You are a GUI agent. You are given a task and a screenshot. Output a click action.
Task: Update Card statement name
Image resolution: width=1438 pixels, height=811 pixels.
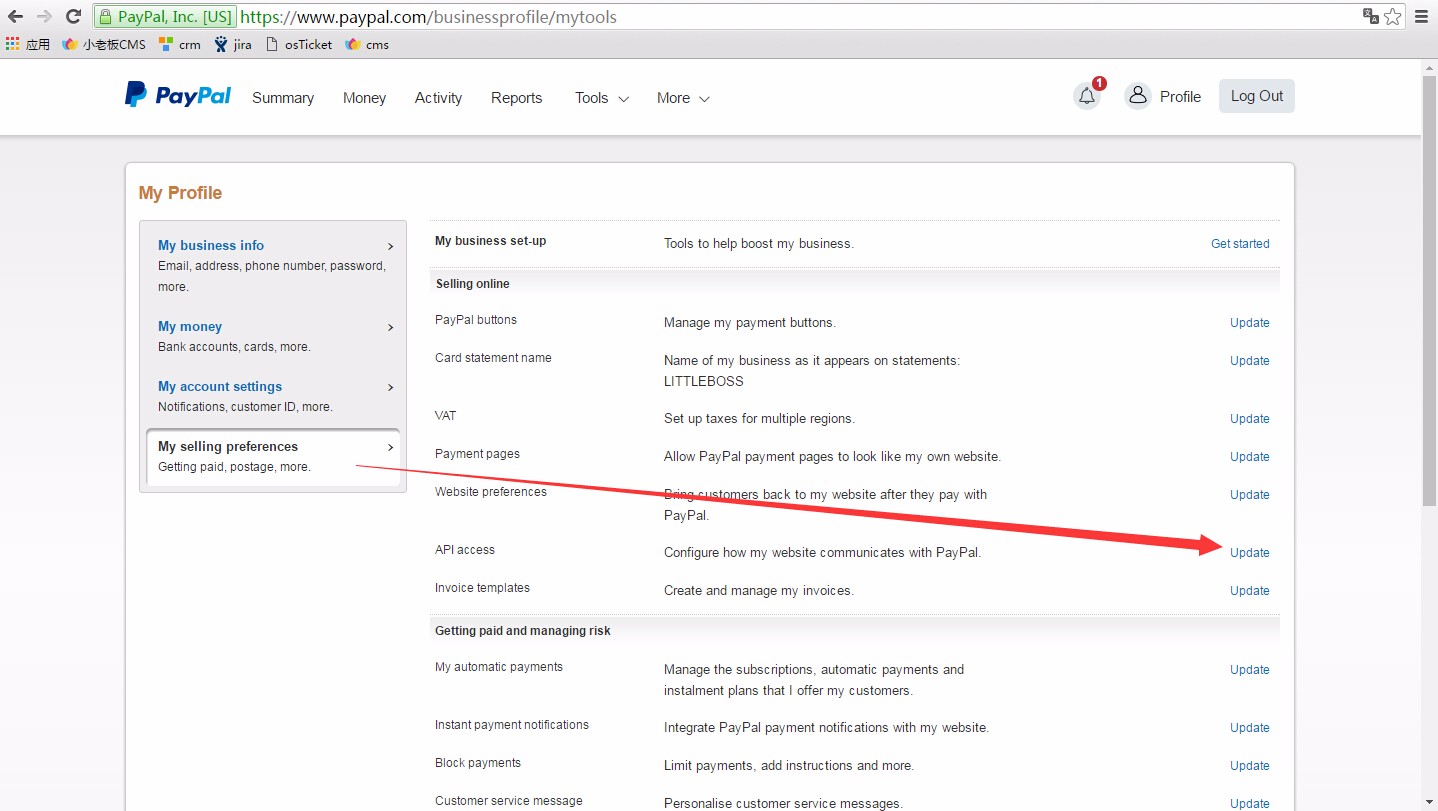point(1249,361)
